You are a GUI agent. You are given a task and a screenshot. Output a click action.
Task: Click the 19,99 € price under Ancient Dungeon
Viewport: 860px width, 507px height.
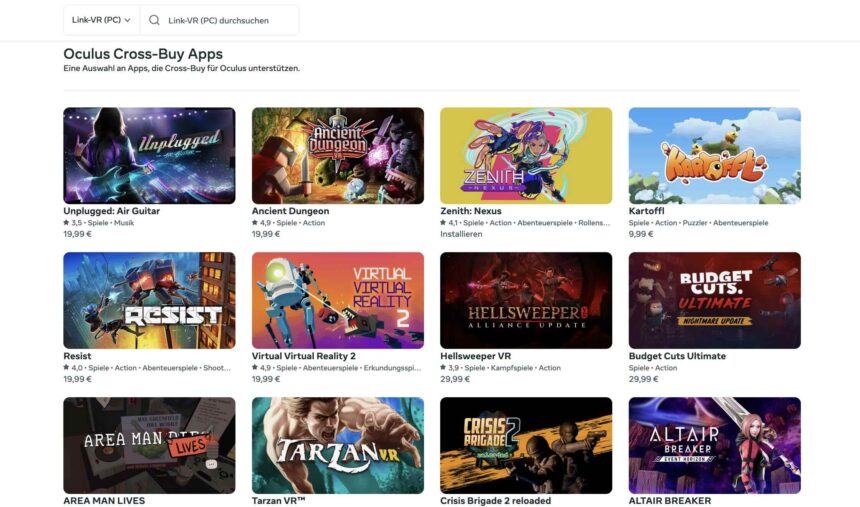click(x=266, y=234)
